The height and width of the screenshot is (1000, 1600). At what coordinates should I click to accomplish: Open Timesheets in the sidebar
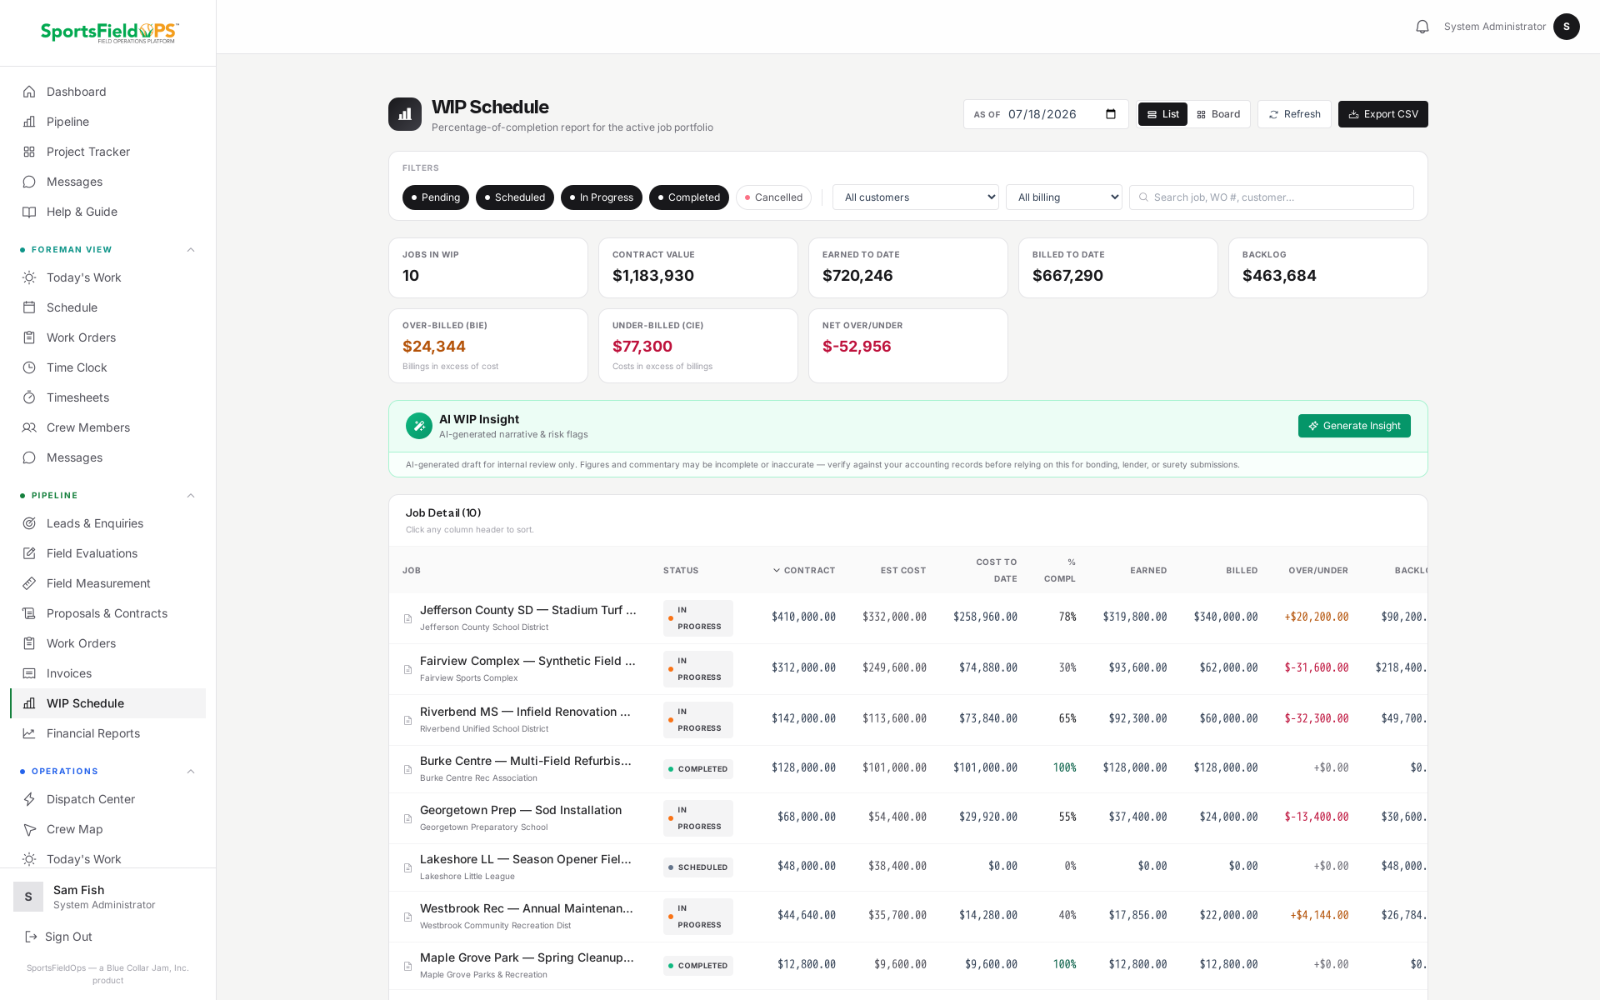pyautogui.click(x=108, y=398)
